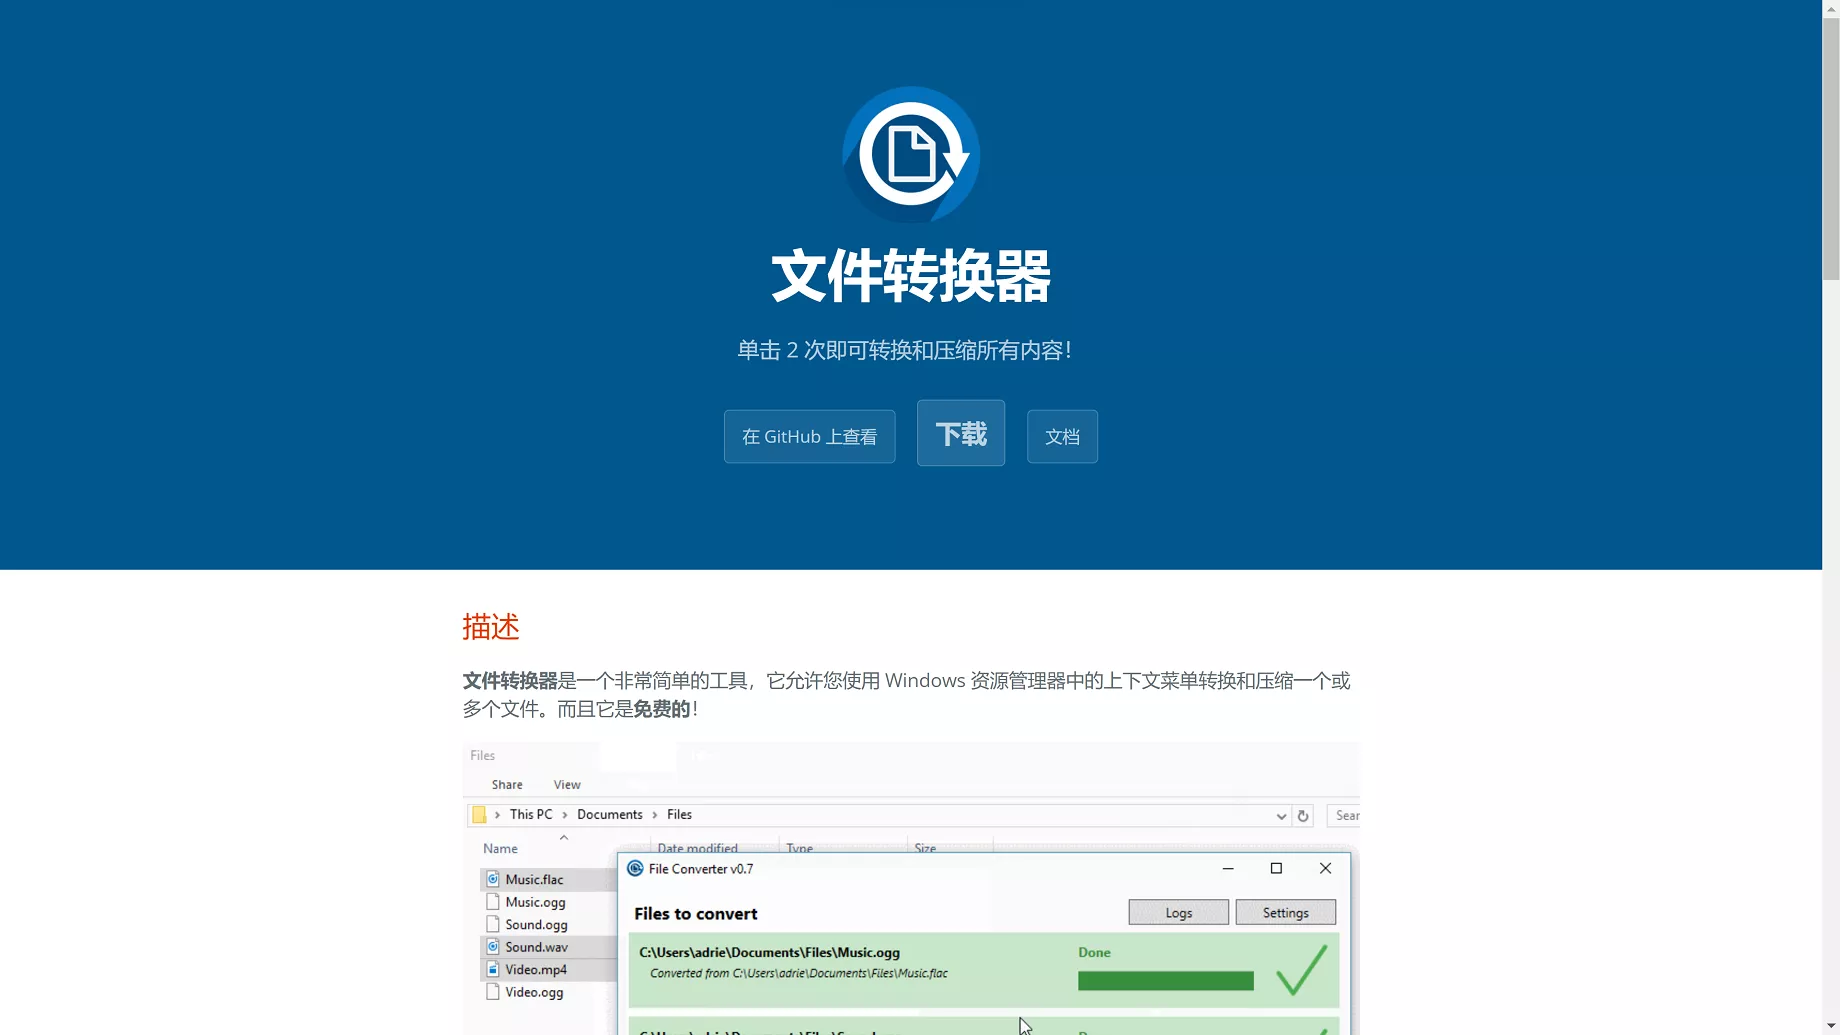Viewport: 1840px width, 1035px height.
Task: Sort by the Name column header
Action: click(x=500, y=848)
